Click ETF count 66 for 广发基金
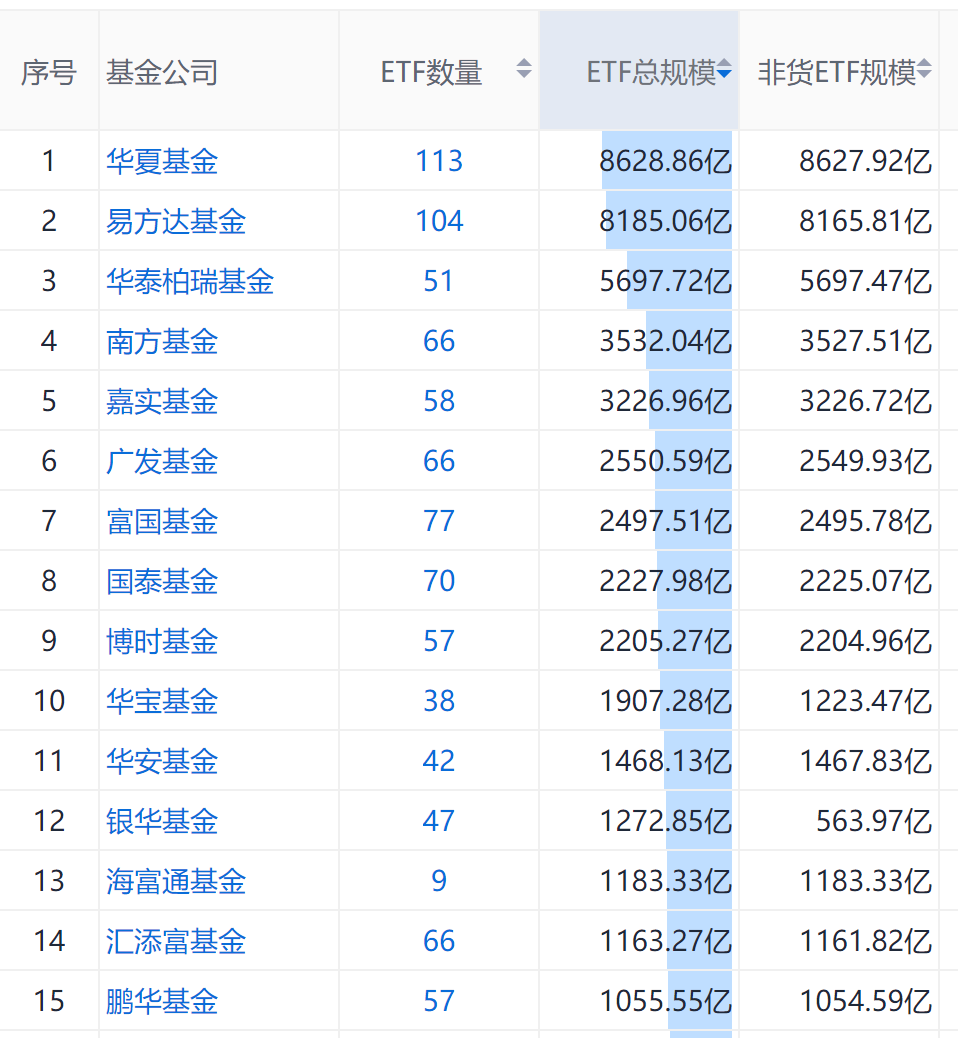This screenshot has width=958, height=1038. click(439, 461)
